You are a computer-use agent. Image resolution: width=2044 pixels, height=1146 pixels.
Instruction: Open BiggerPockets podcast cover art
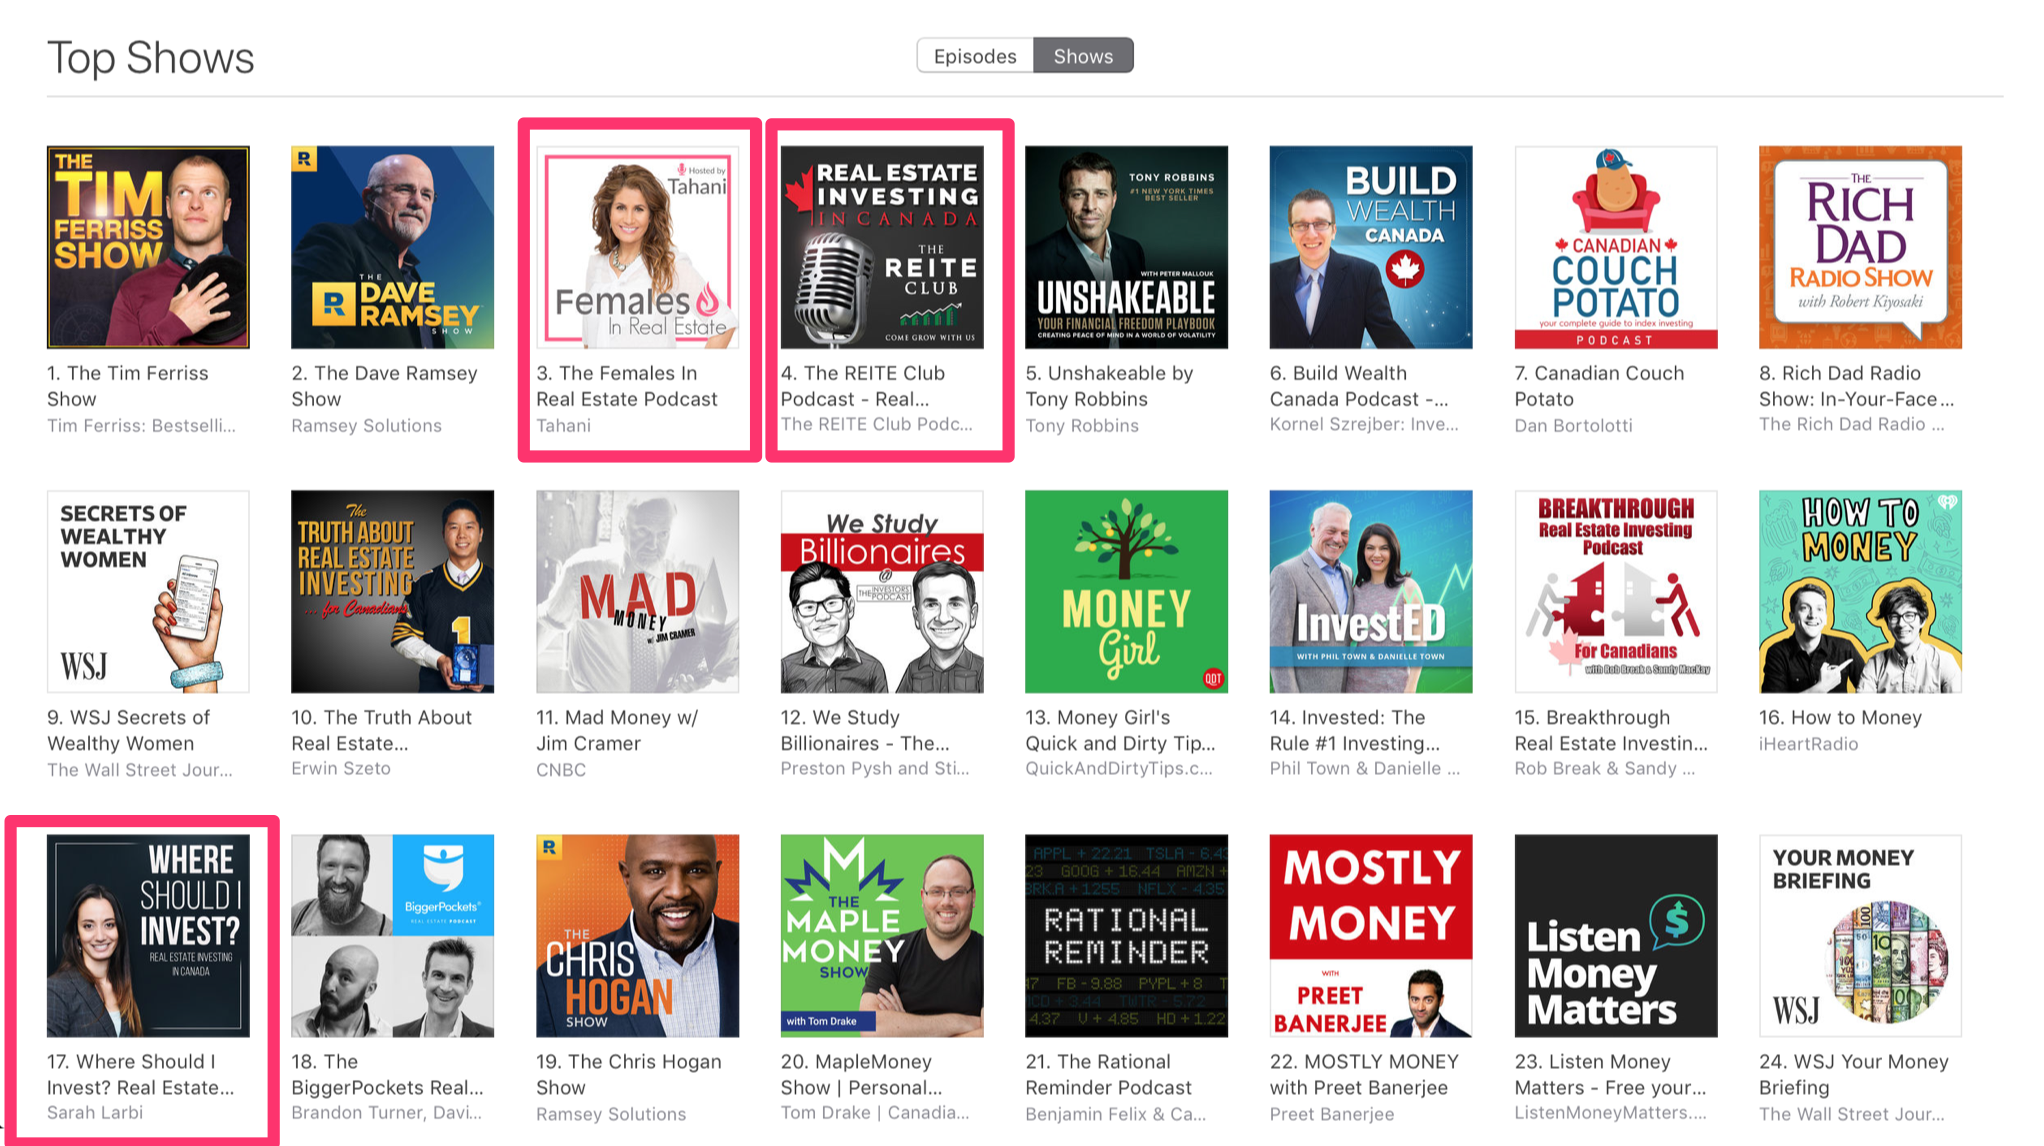pyautogui.click(x=392, y=936)
